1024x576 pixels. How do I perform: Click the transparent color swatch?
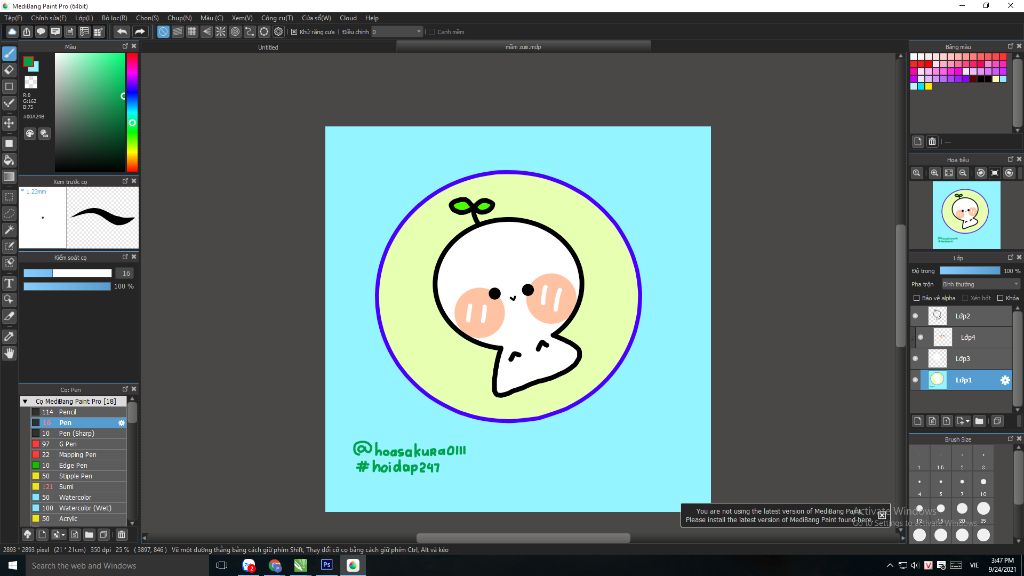(31, 82)
